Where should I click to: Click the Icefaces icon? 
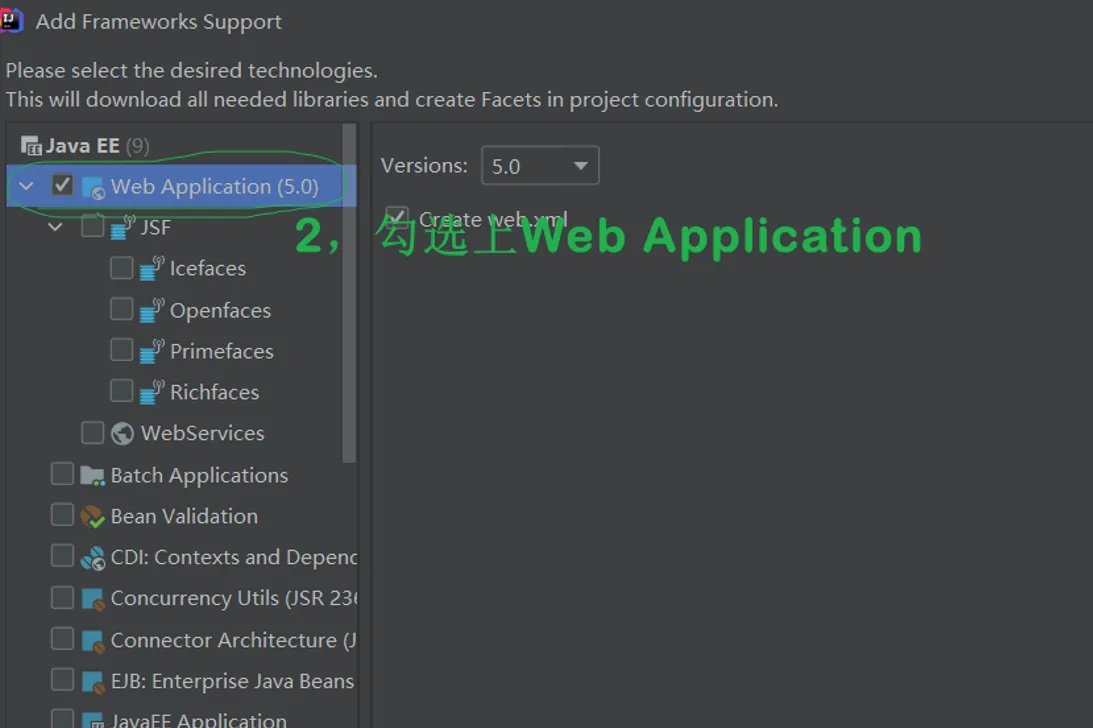pos(152,269)
